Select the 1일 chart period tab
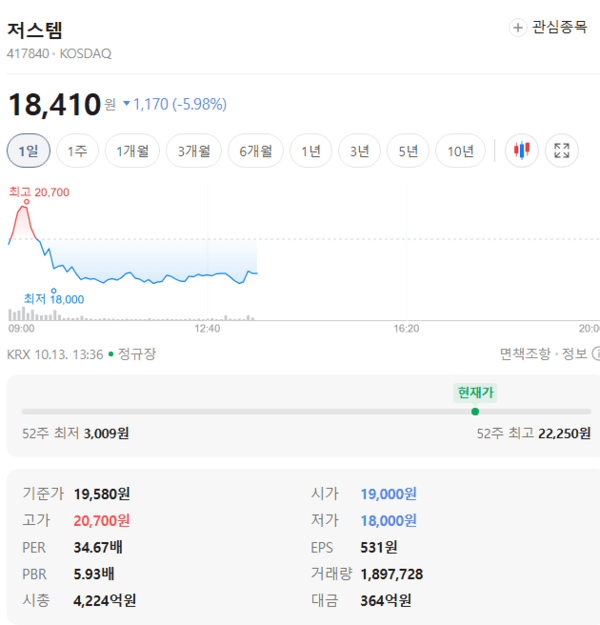 click(x=29, y=151)
